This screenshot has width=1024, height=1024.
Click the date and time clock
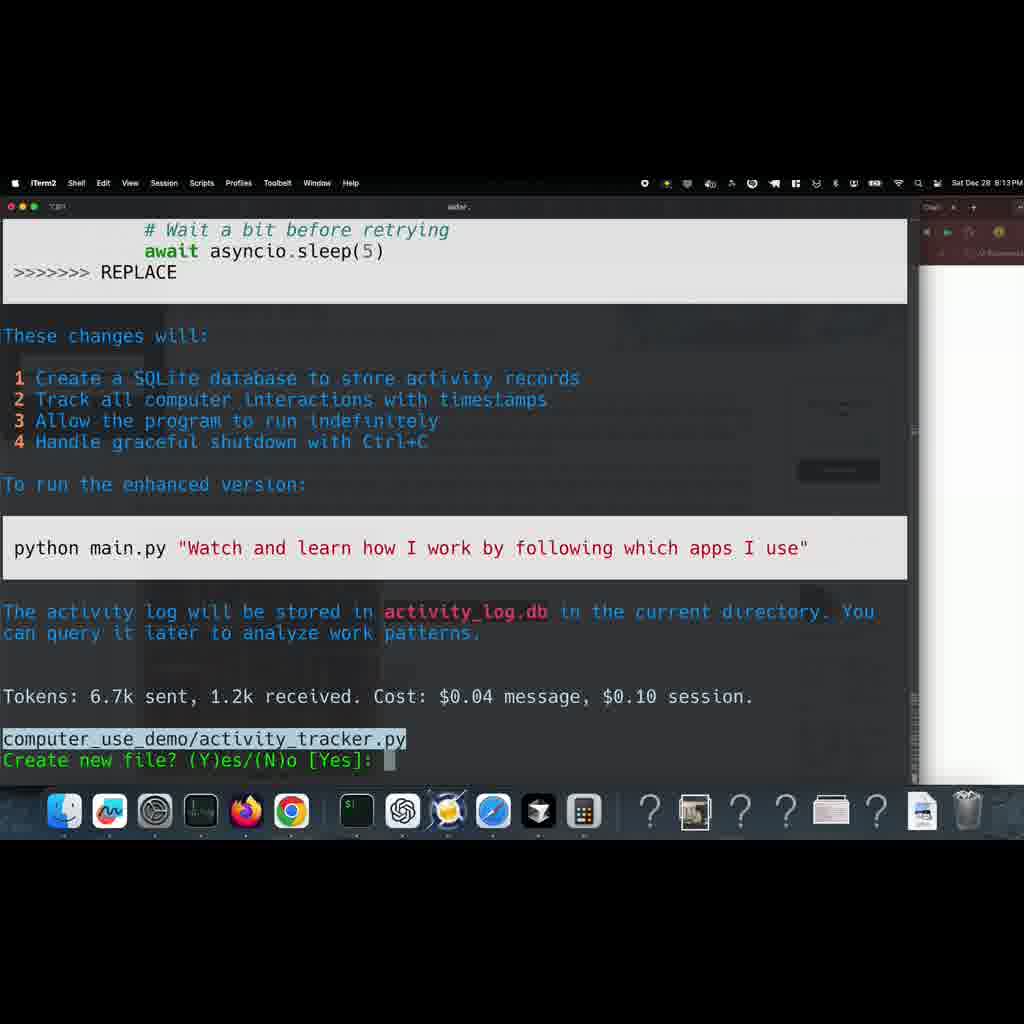pyautogui.click(x=986, y=183)
